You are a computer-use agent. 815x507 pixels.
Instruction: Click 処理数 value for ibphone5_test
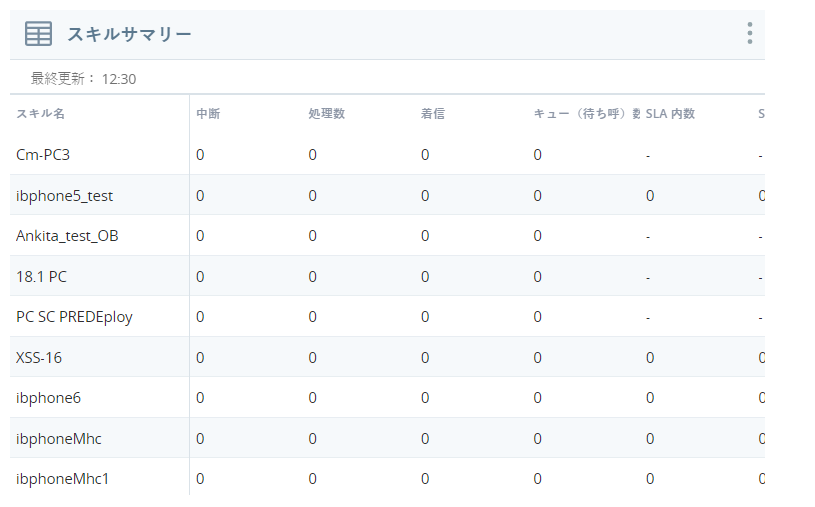pyautogui.click(x=312, y=196)
